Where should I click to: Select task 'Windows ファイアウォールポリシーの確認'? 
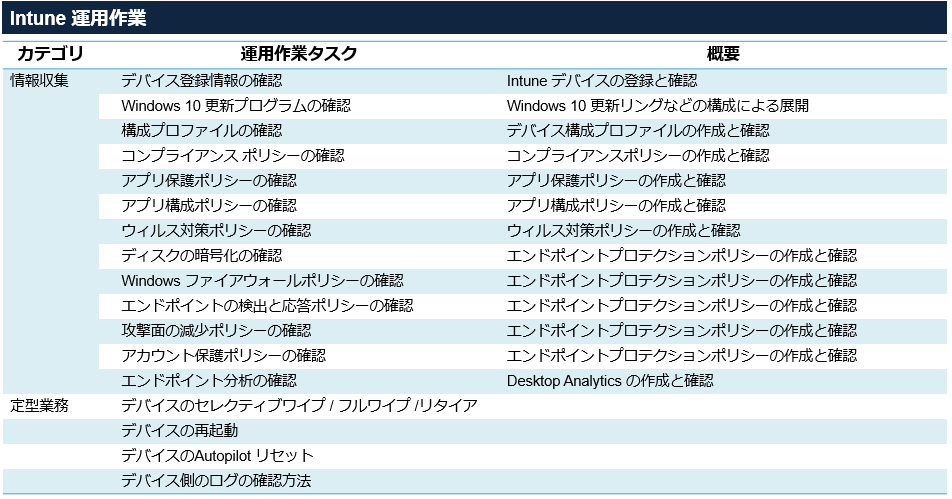pyautogui.click(x=262, y=280)
